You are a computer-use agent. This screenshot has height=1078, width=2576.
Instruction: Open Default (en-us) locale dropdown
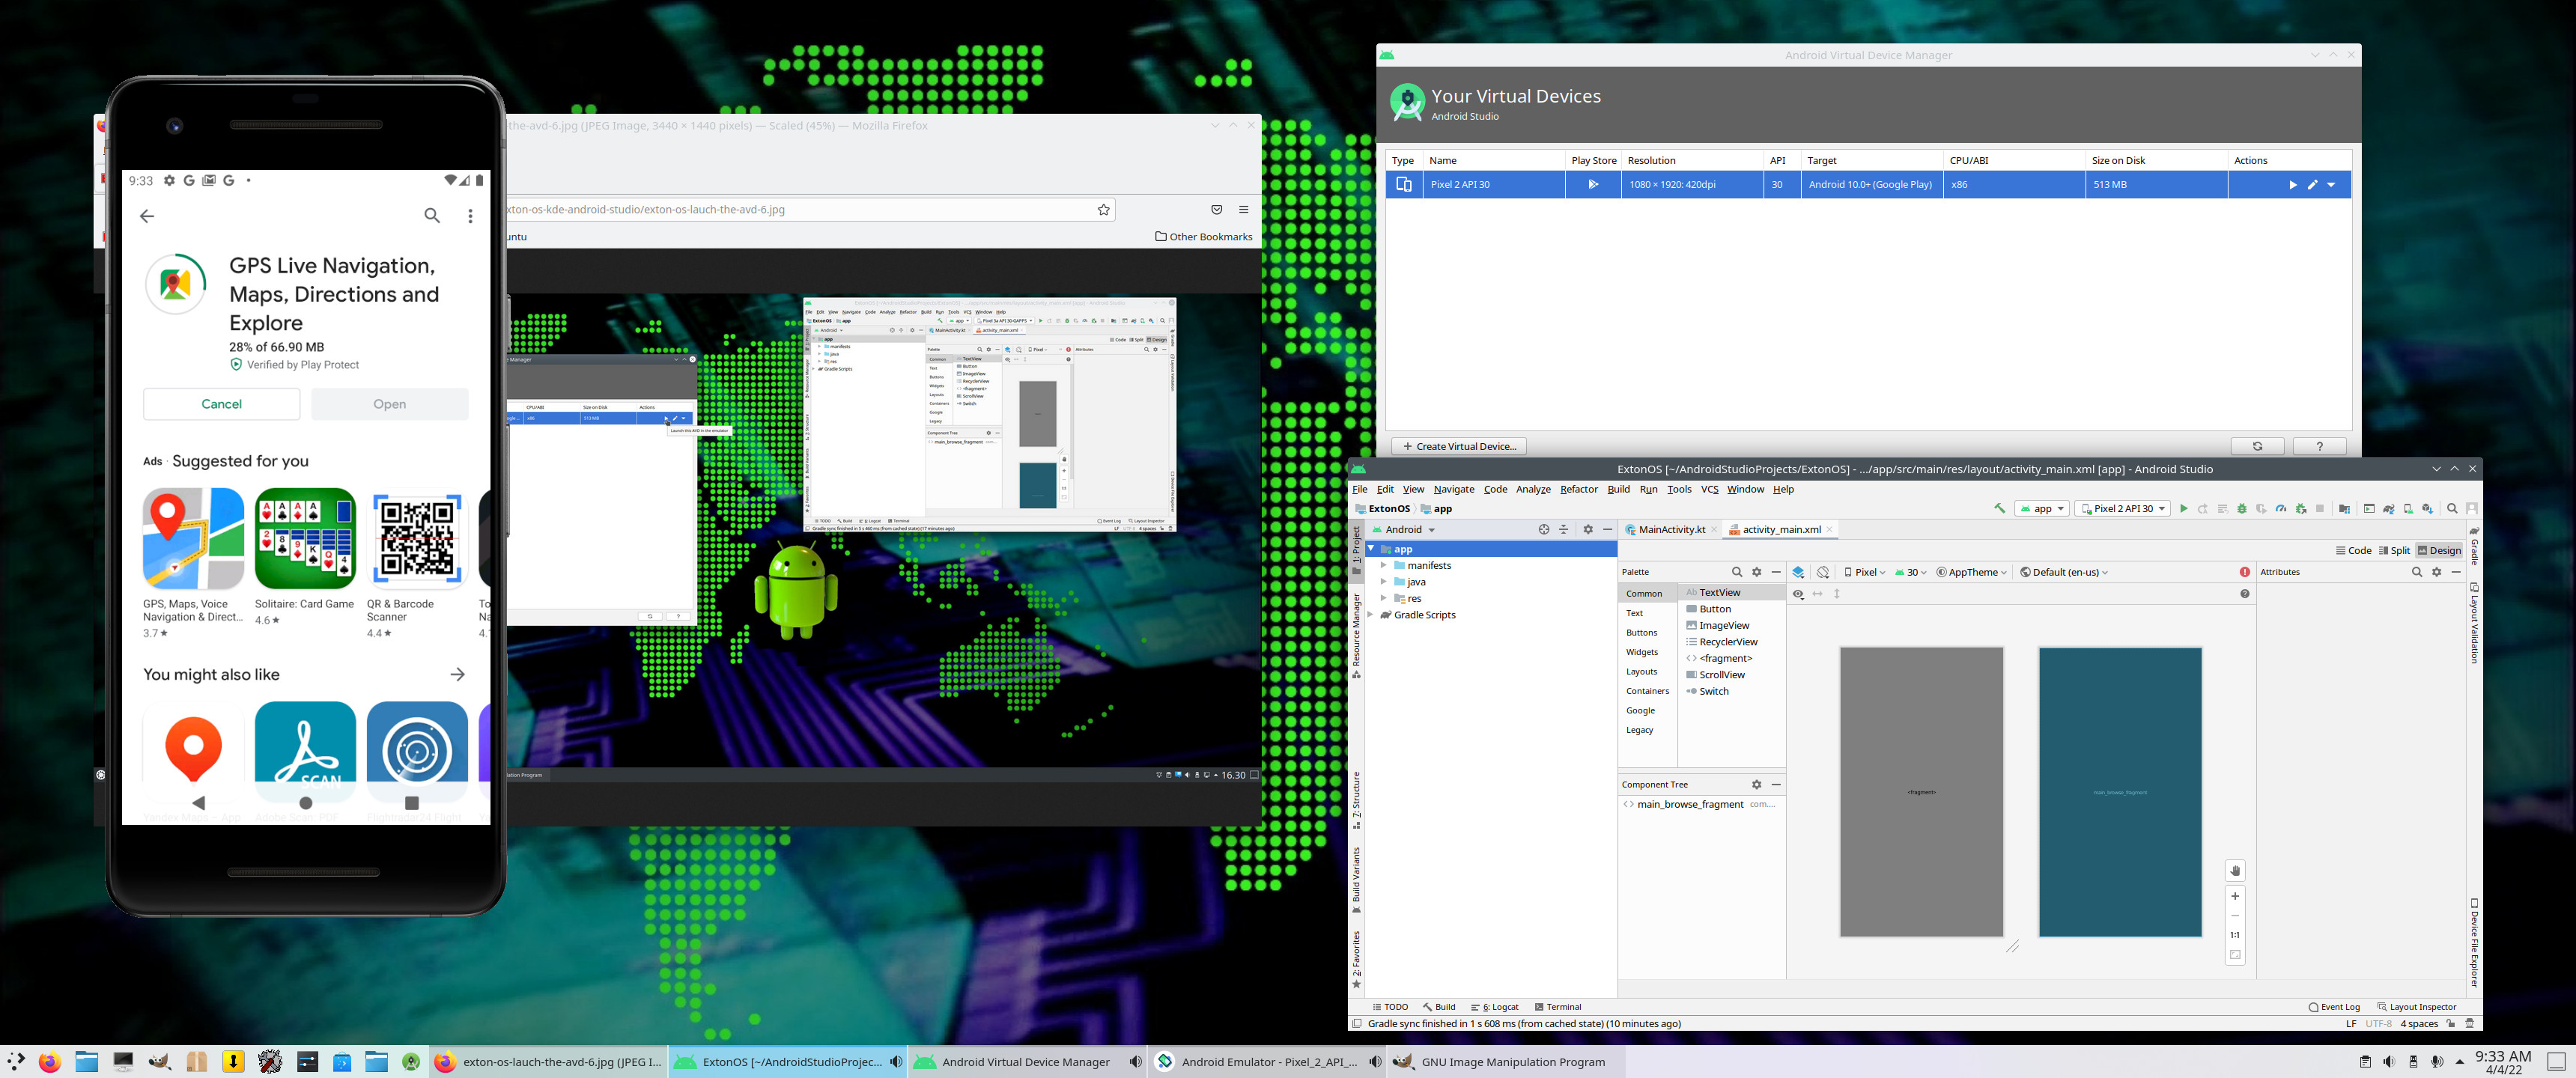coord(2064,572)
